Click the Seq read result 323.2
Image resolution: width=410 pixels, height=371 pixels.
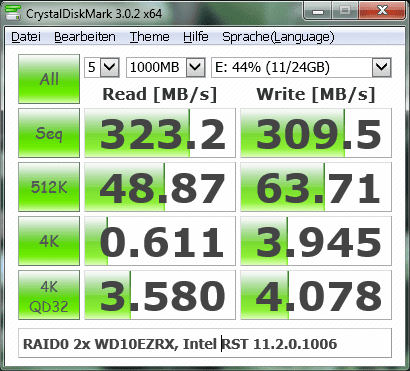pos(160,133)
